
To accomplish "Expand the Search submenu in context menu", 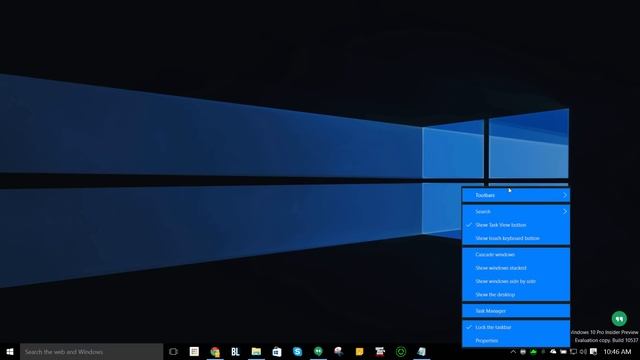I will [x=516, y=211].
